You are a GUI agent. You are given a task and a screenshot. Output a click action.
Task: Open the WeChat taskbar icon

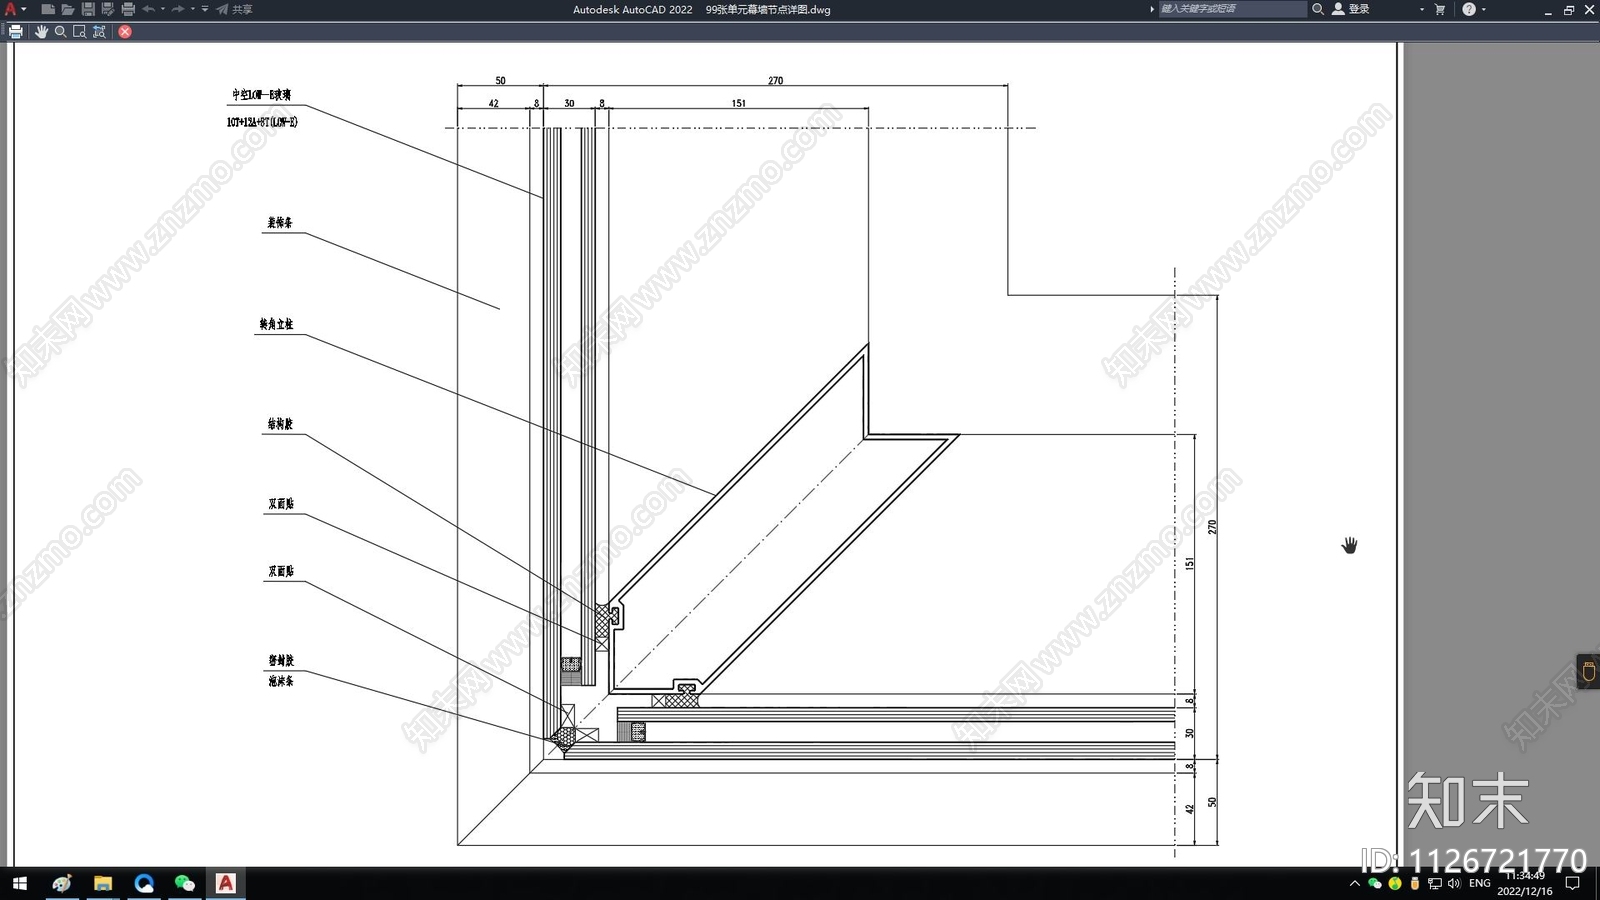coord(185,883)
